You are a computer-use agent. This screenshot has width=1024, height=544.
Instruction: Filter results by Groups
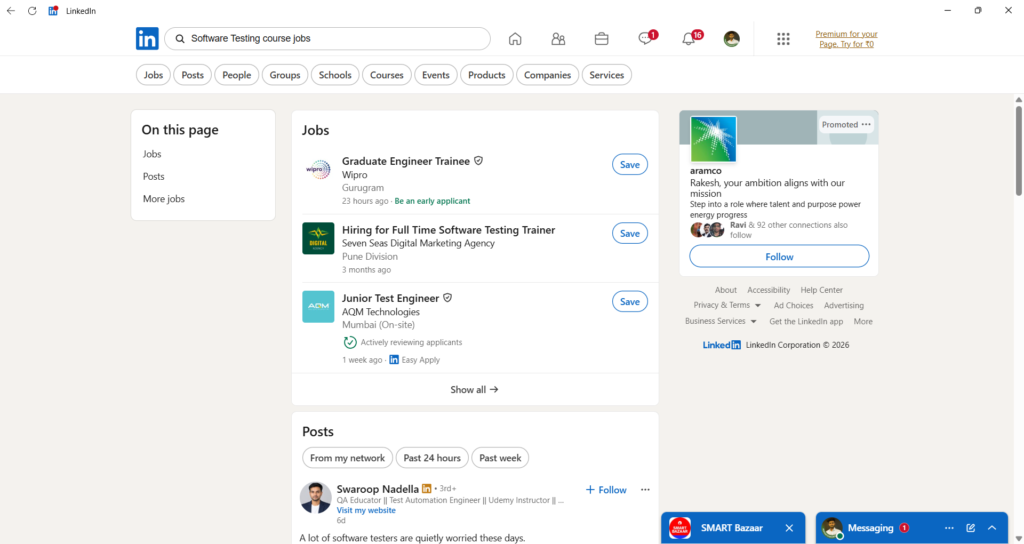285,75
